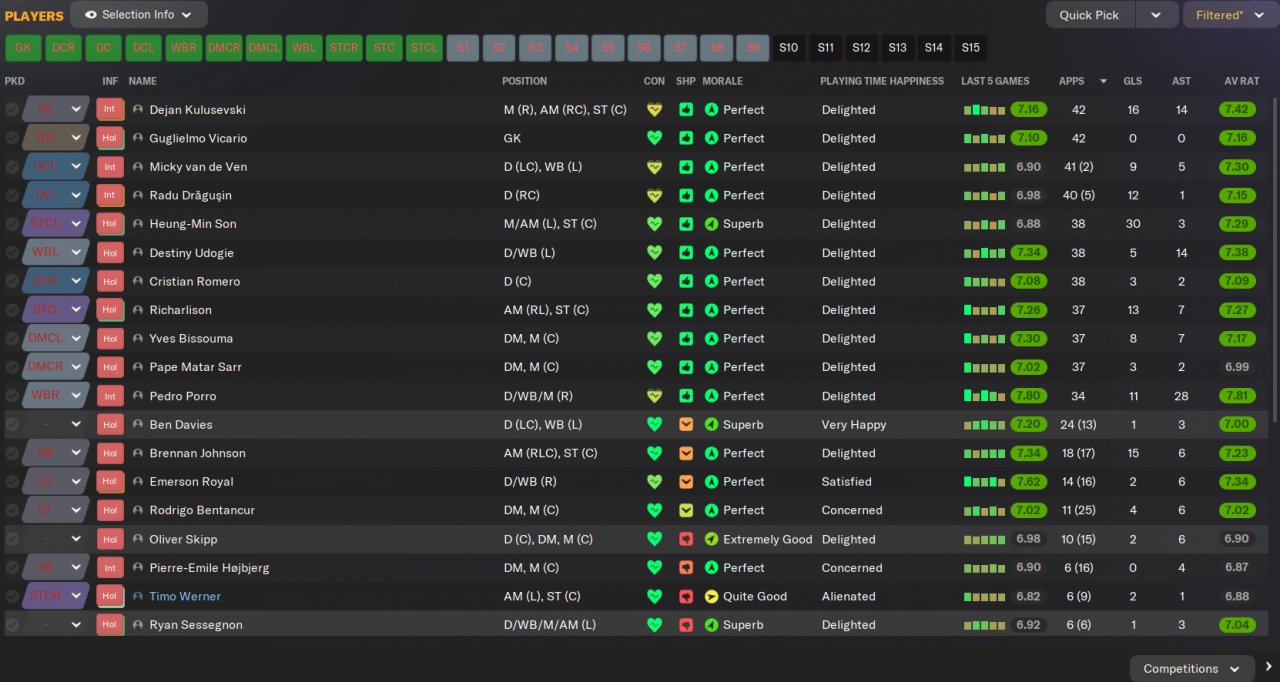Click the morale icon for Heung-Min Son
Image resolution: width=1280 pixels, height=682 pixels.
pyautogui.click(x=711, y=224)
